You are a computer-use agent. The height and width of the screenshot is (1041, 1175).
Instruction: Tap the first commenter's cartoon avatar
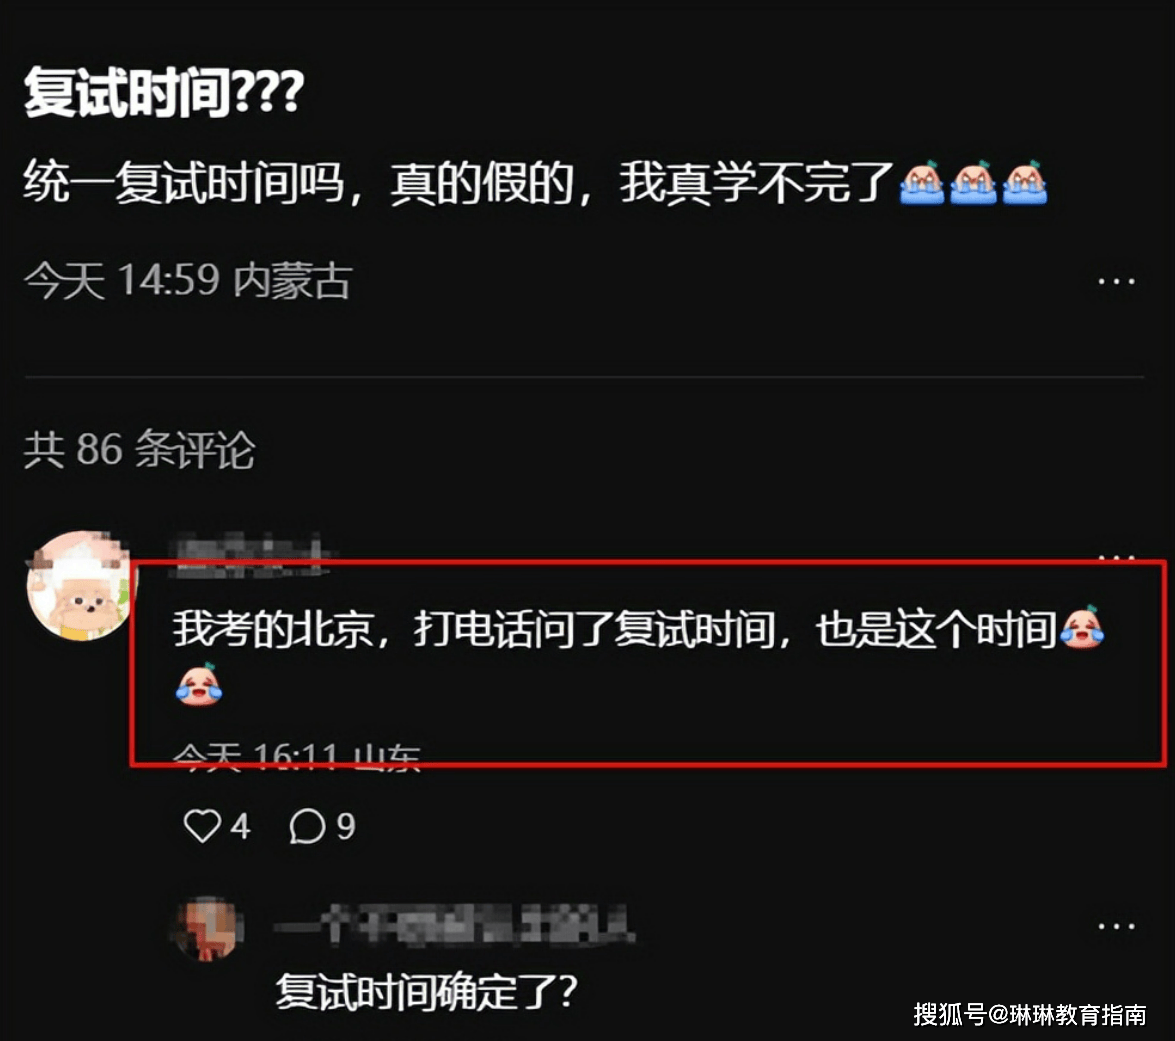79,585
